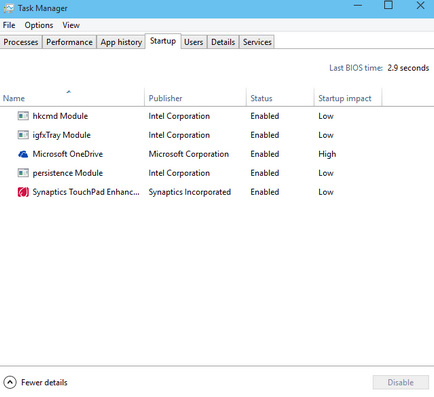Sort by the Name column header
Screen dimensions: 434x397
tap(72, 98)
